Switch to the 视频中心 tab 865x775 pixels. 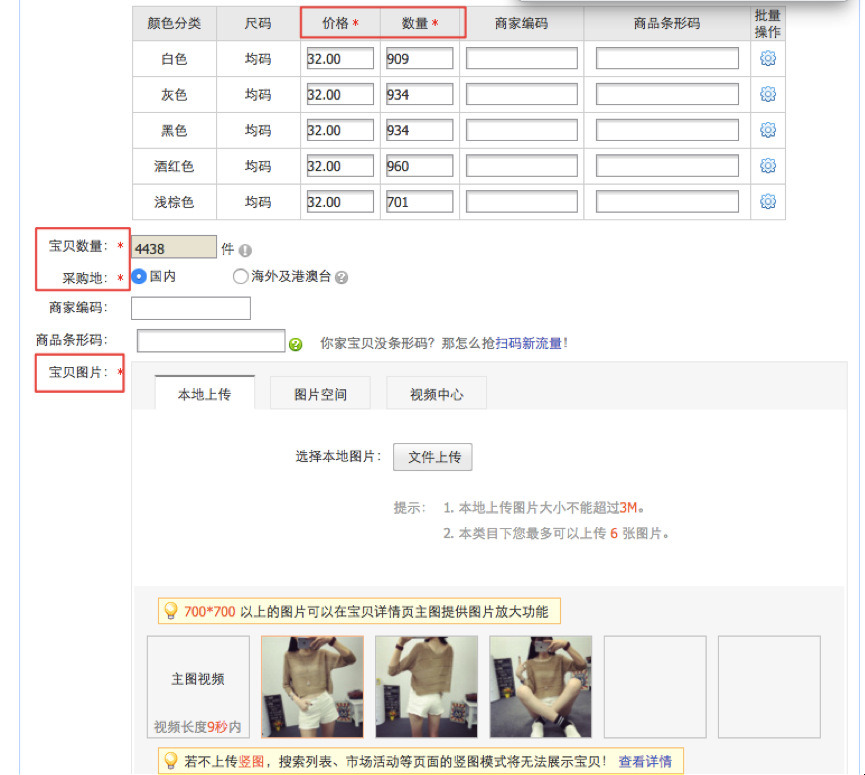tap(436, 394)
